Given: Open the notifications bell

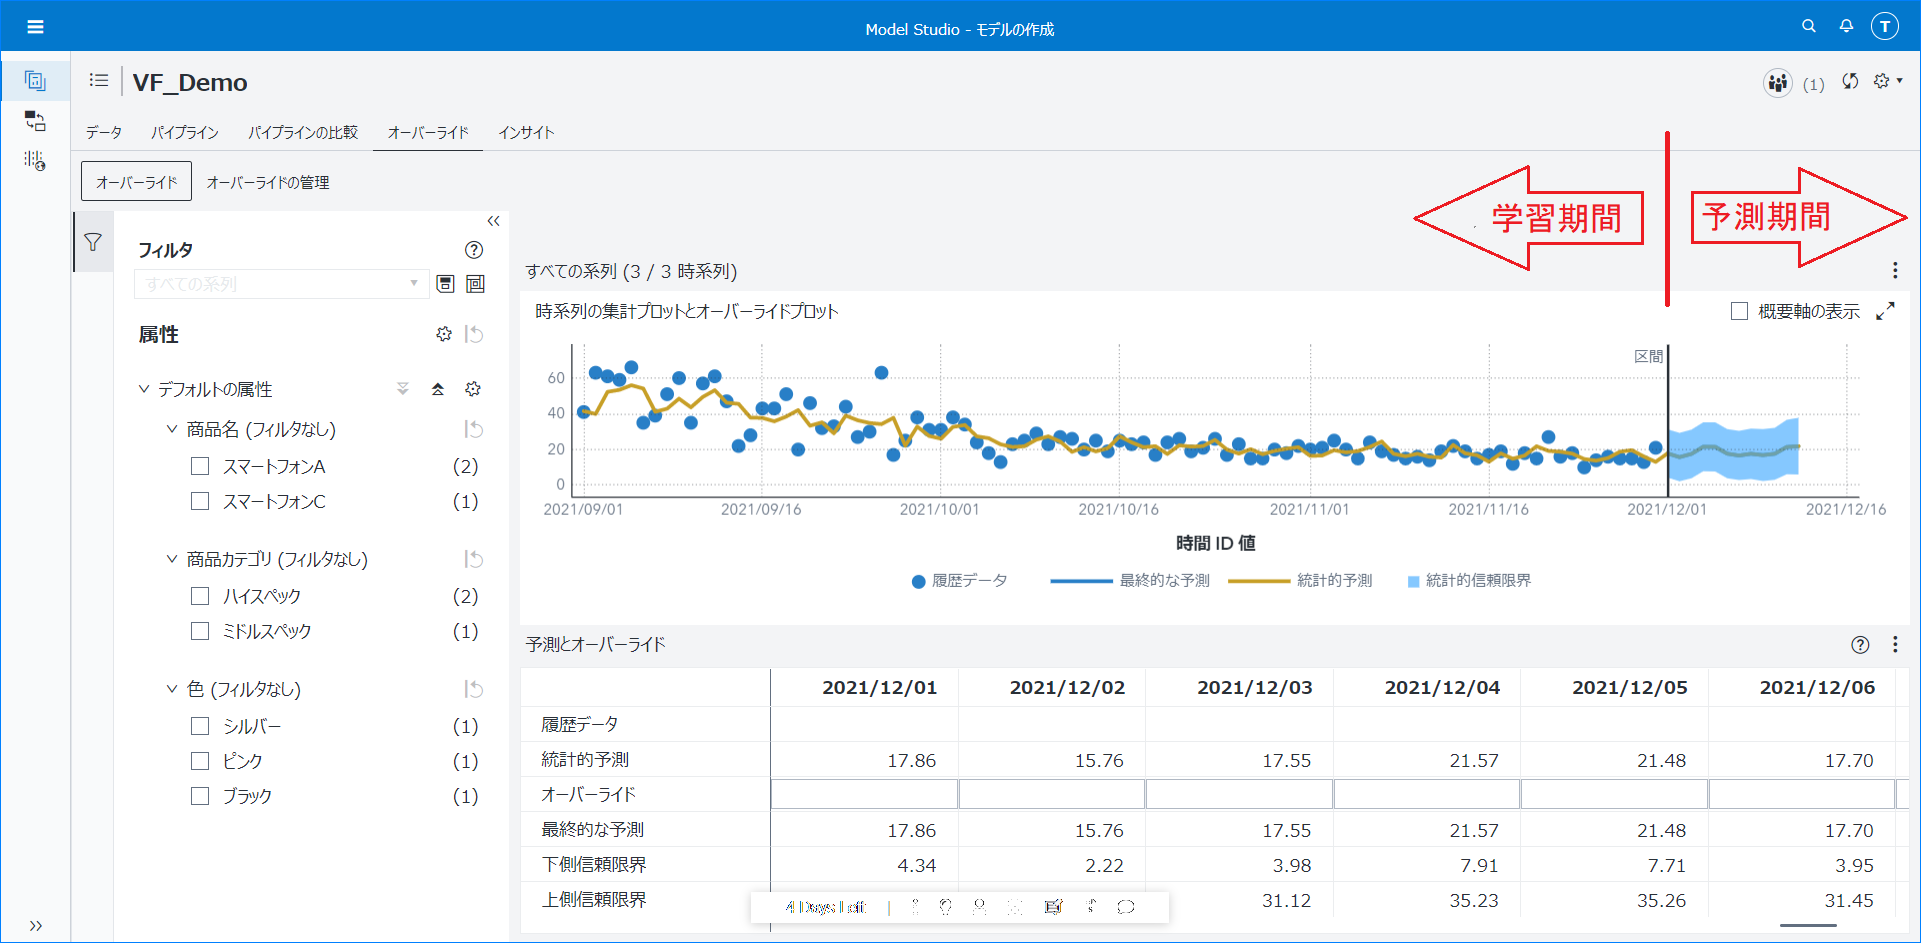Looking at the screenshot, I should pos(1846,26).
